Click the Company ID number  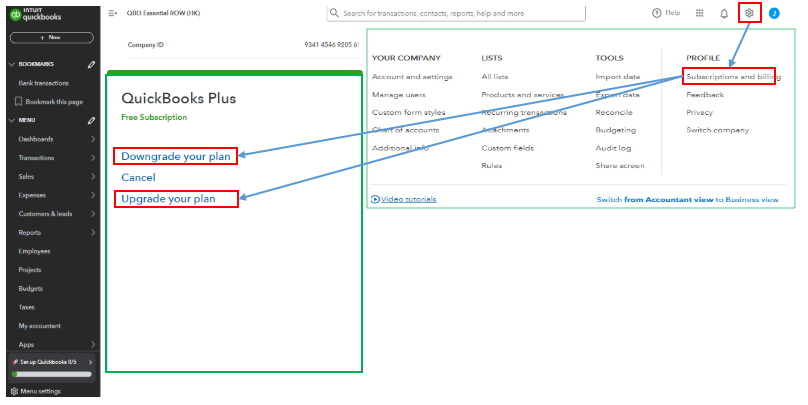331,45
